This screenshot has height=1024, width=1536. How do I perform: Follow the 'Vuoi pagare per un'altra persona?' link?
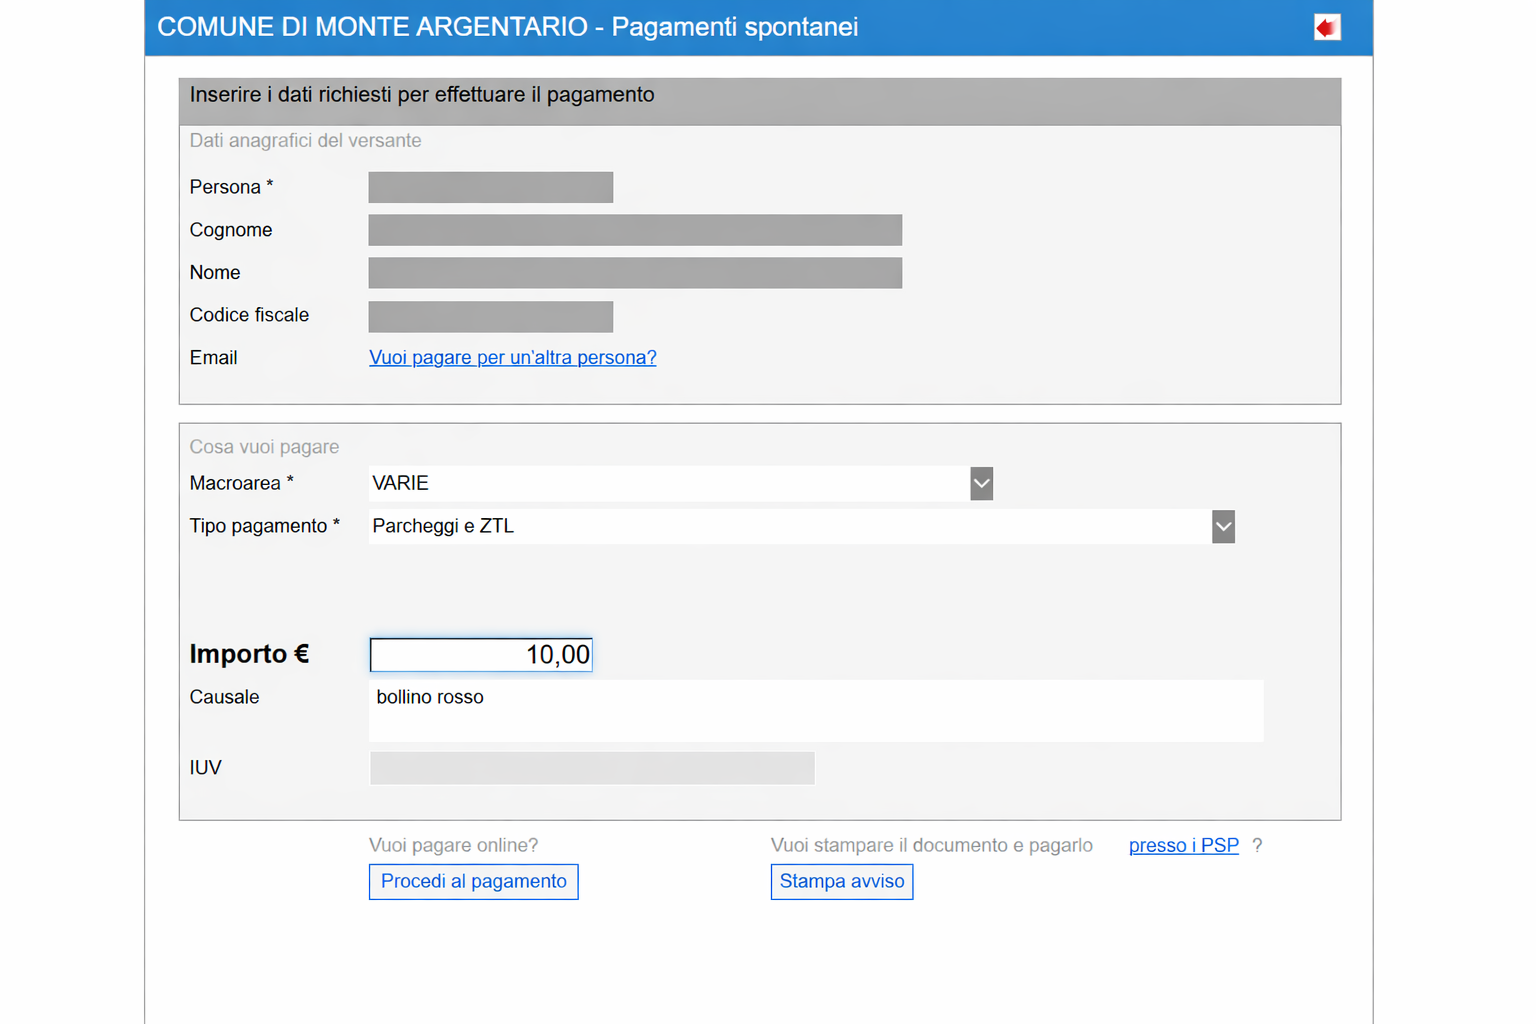pyautogui.click(x=512, y=358)
